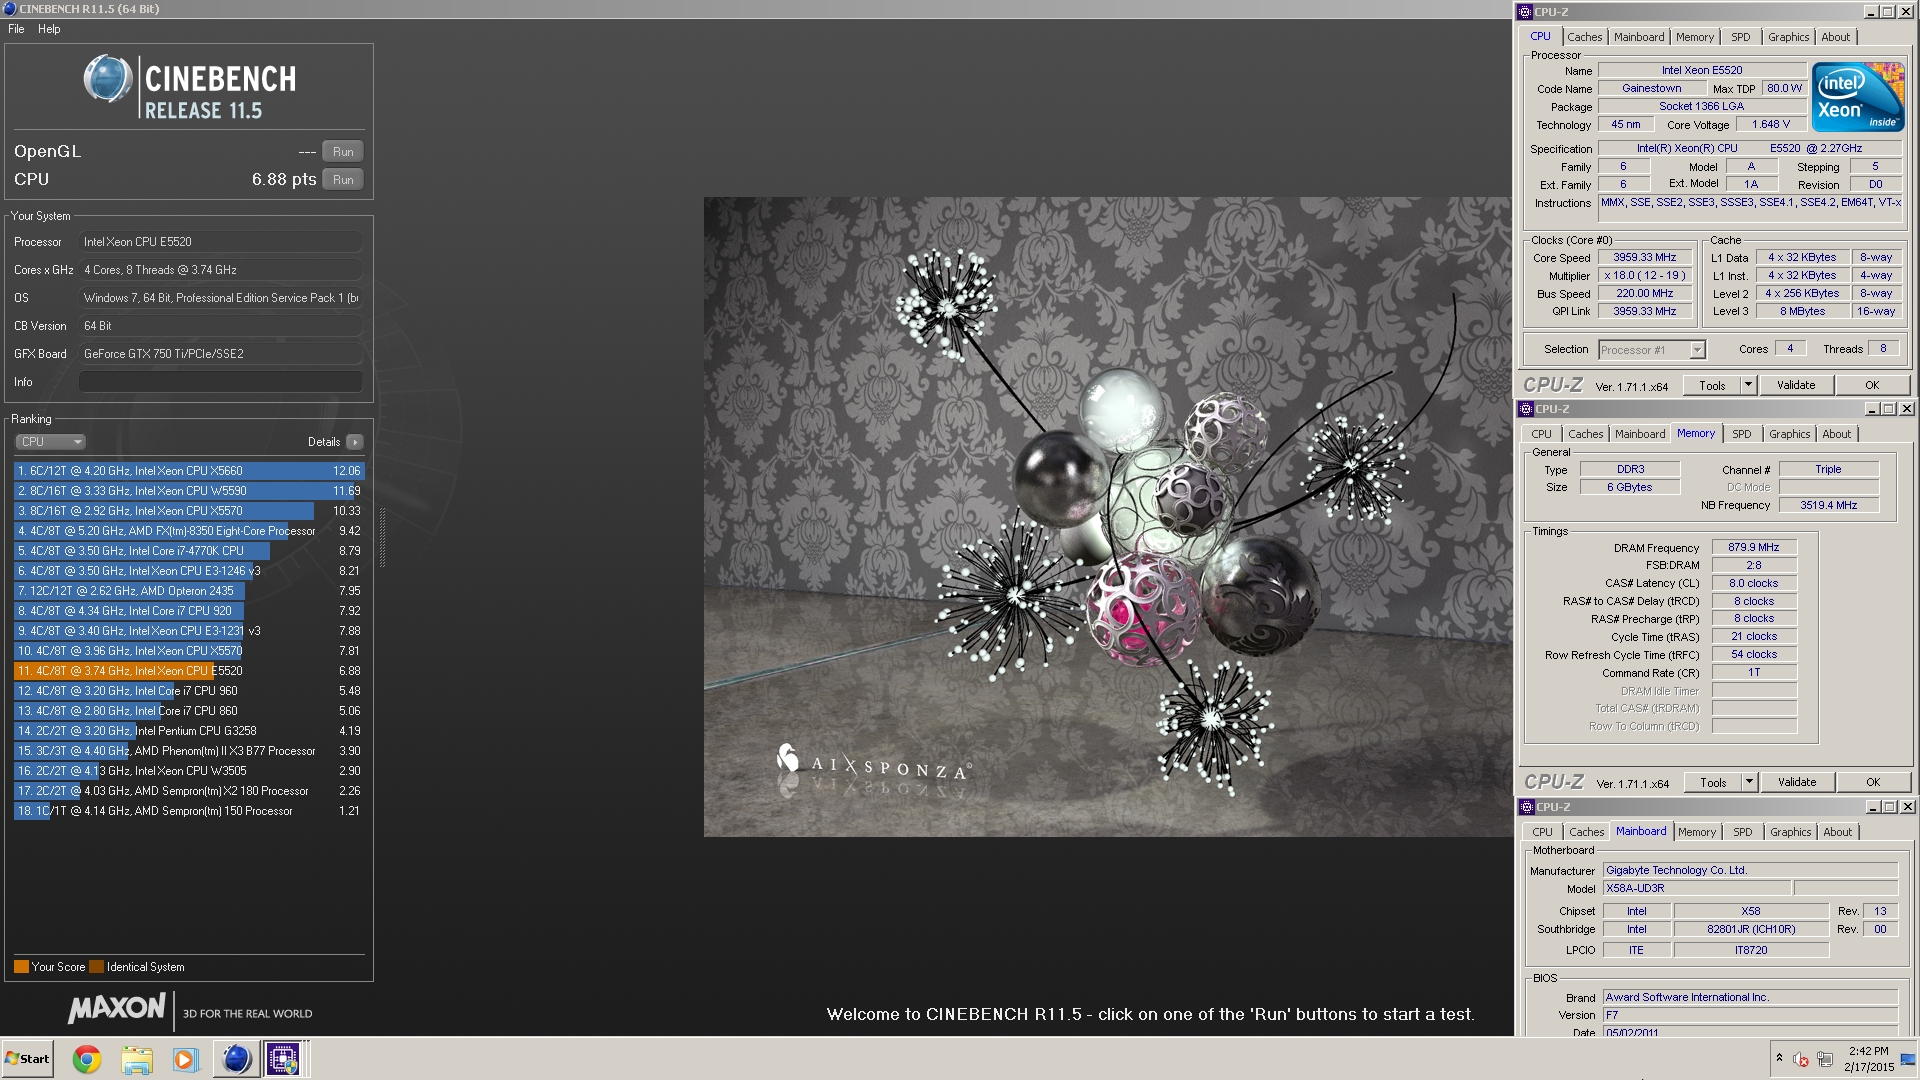
Task: Select Graphics tab in Mainboard CPU-Z window
Action: coord(1790,832)
